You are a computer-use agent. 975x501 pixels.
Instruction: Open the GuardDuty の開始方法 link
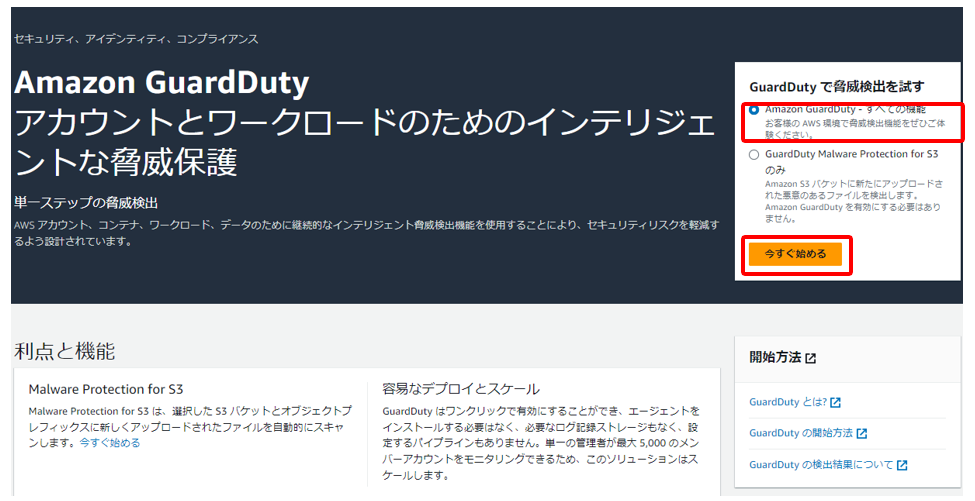801,433
